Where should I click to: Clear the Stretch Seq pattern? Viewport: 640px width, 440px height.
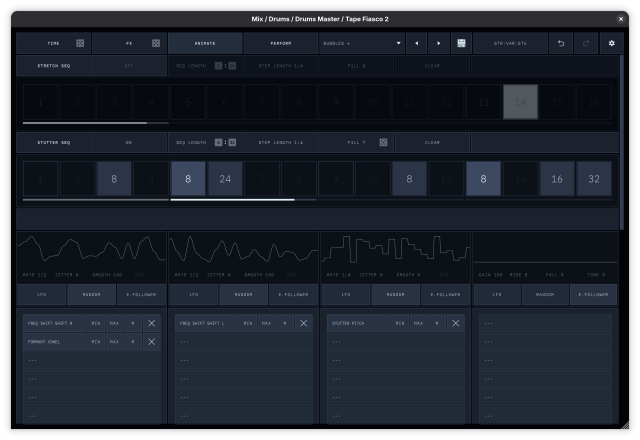coord(432,66)
